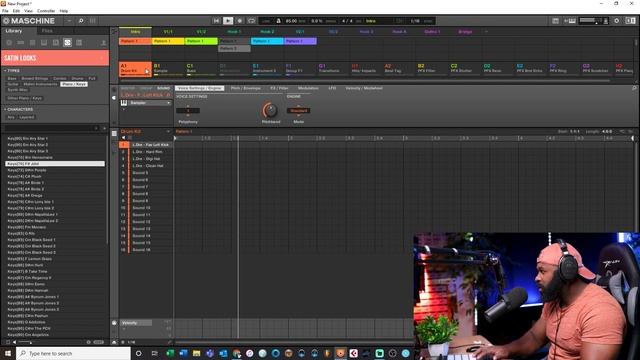Select group C1 Bass
Image resolution: width=640 pixels, height=360 pixels.
201,68
